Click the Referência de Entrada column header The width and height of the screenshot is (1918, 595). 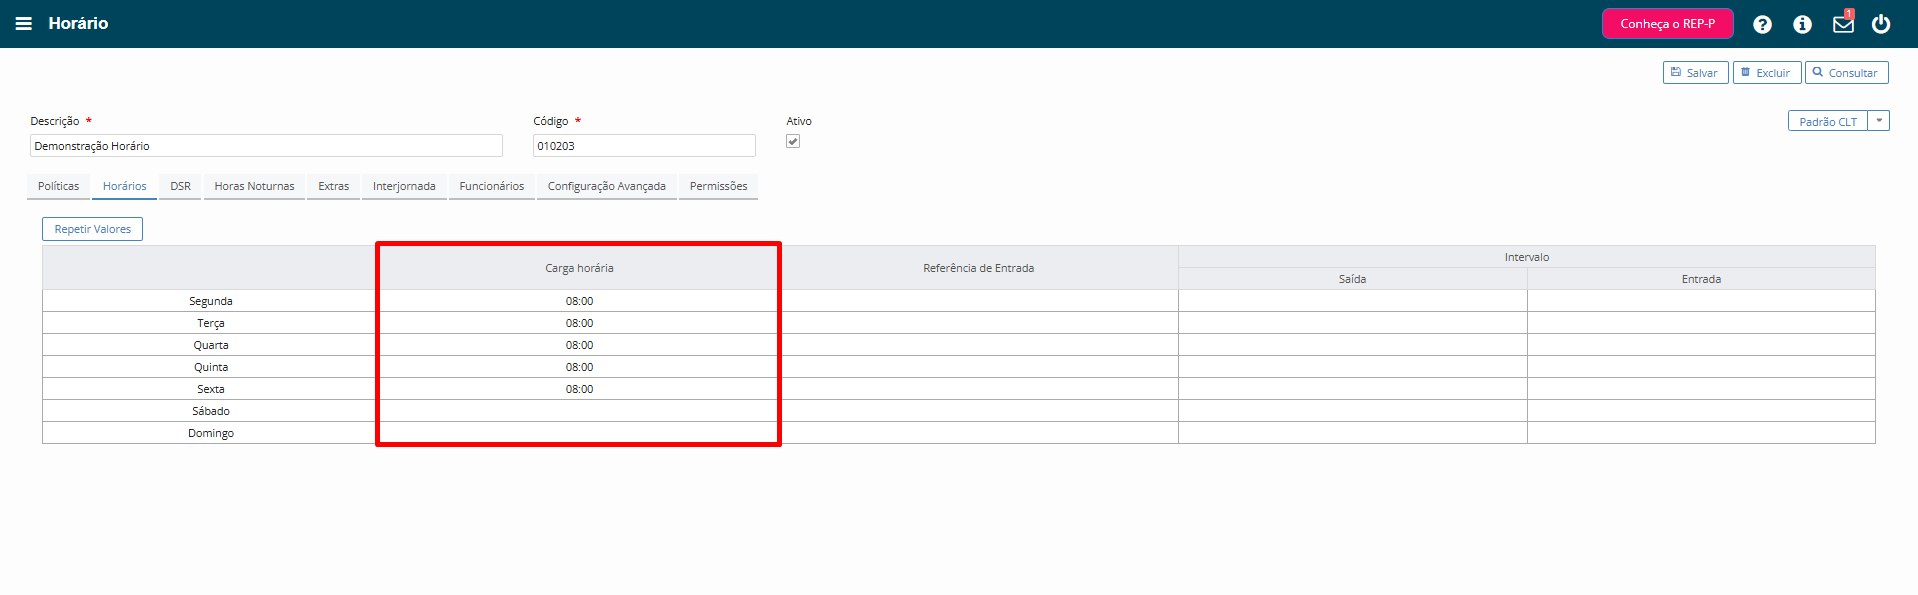pos(979,268)
